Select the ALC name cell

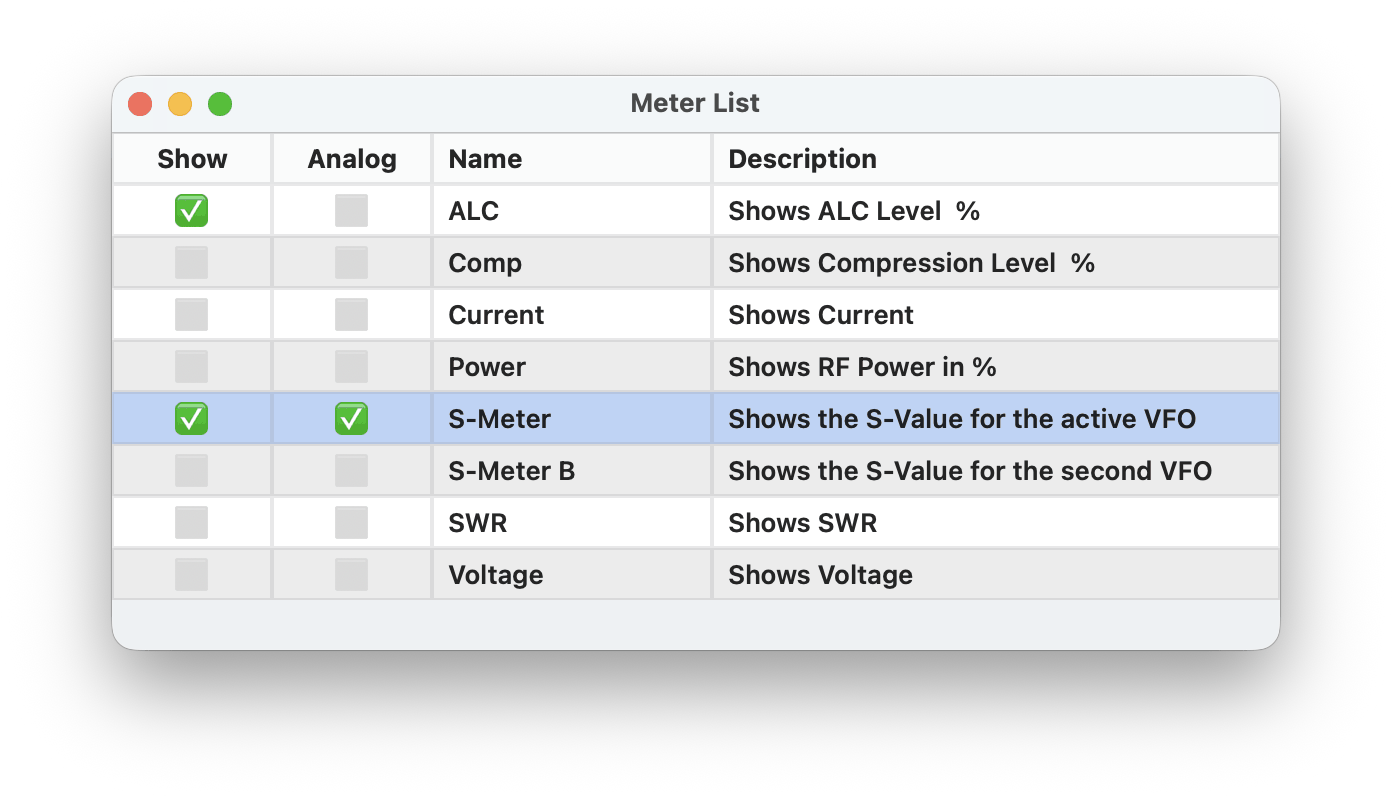pos(572,211)
